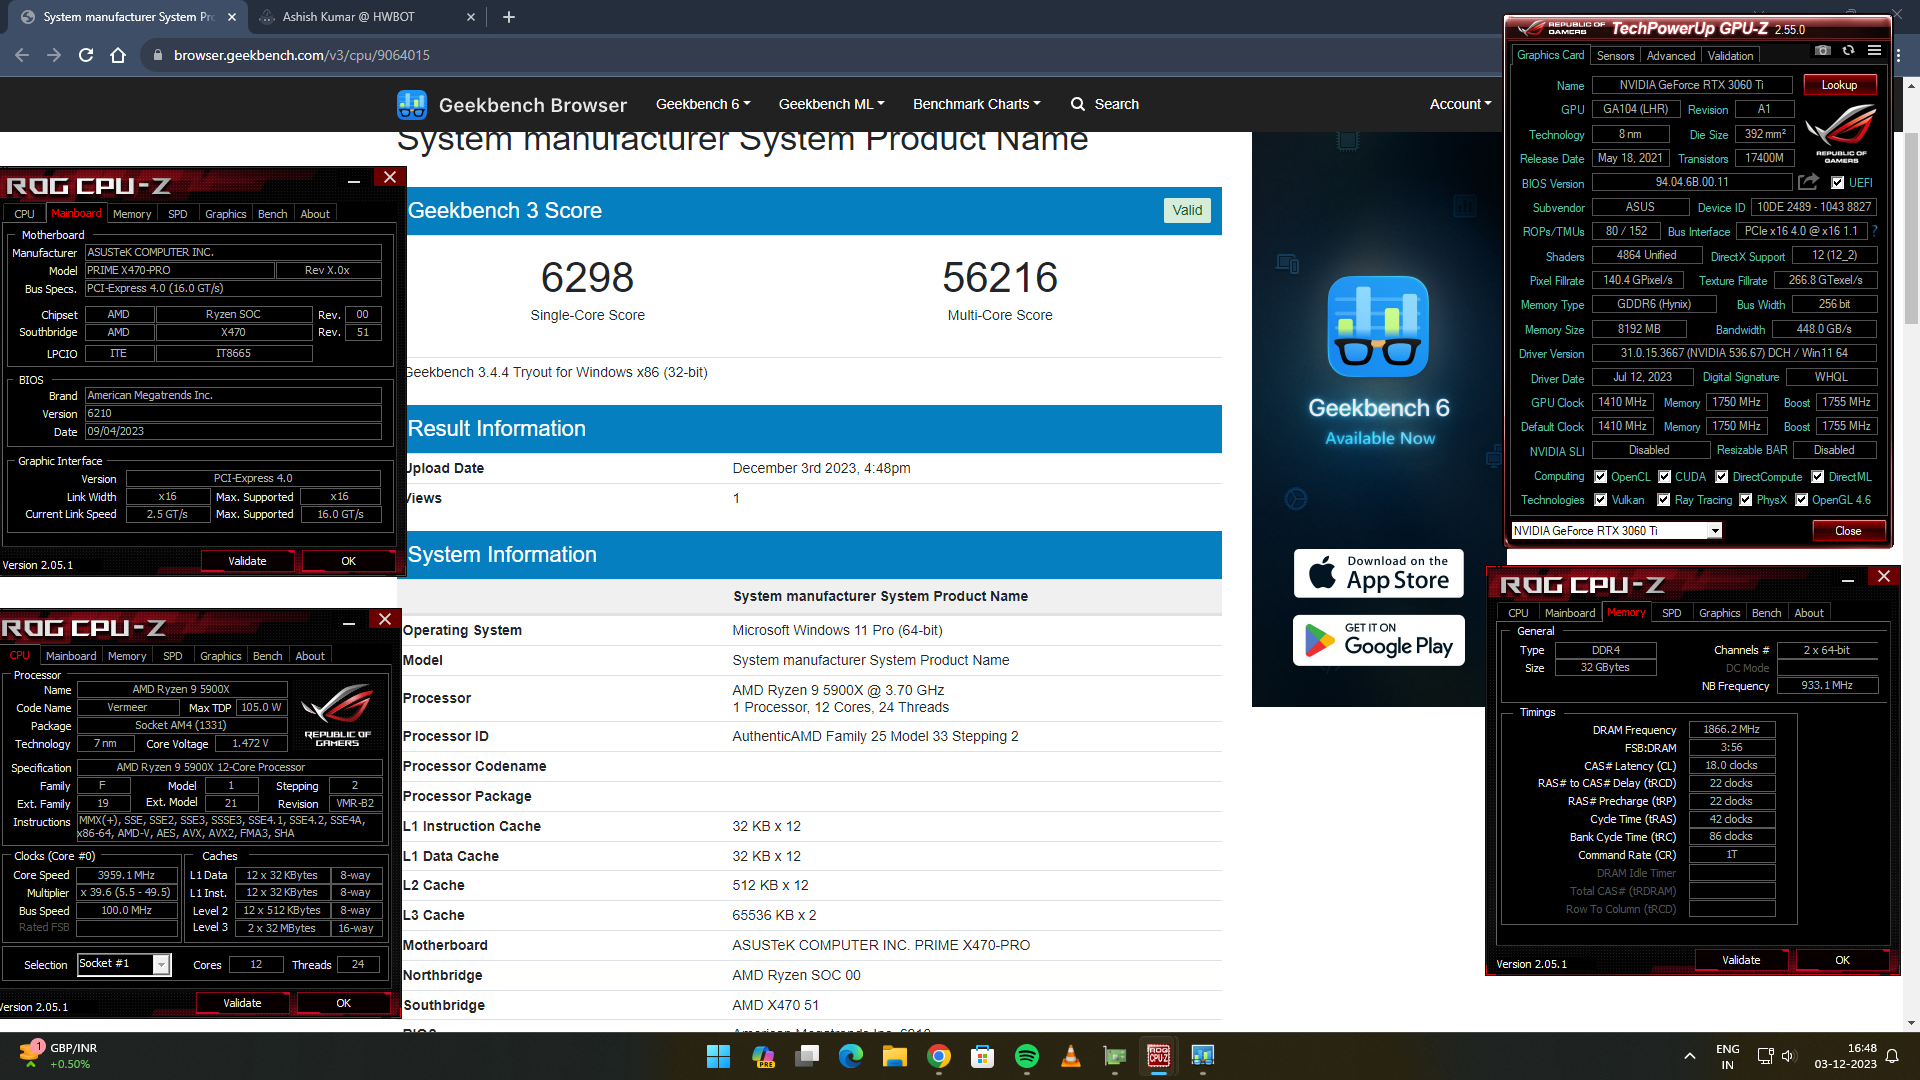Click the Geekbench 6 app icon in the sidebar ad

[1378, 326]
